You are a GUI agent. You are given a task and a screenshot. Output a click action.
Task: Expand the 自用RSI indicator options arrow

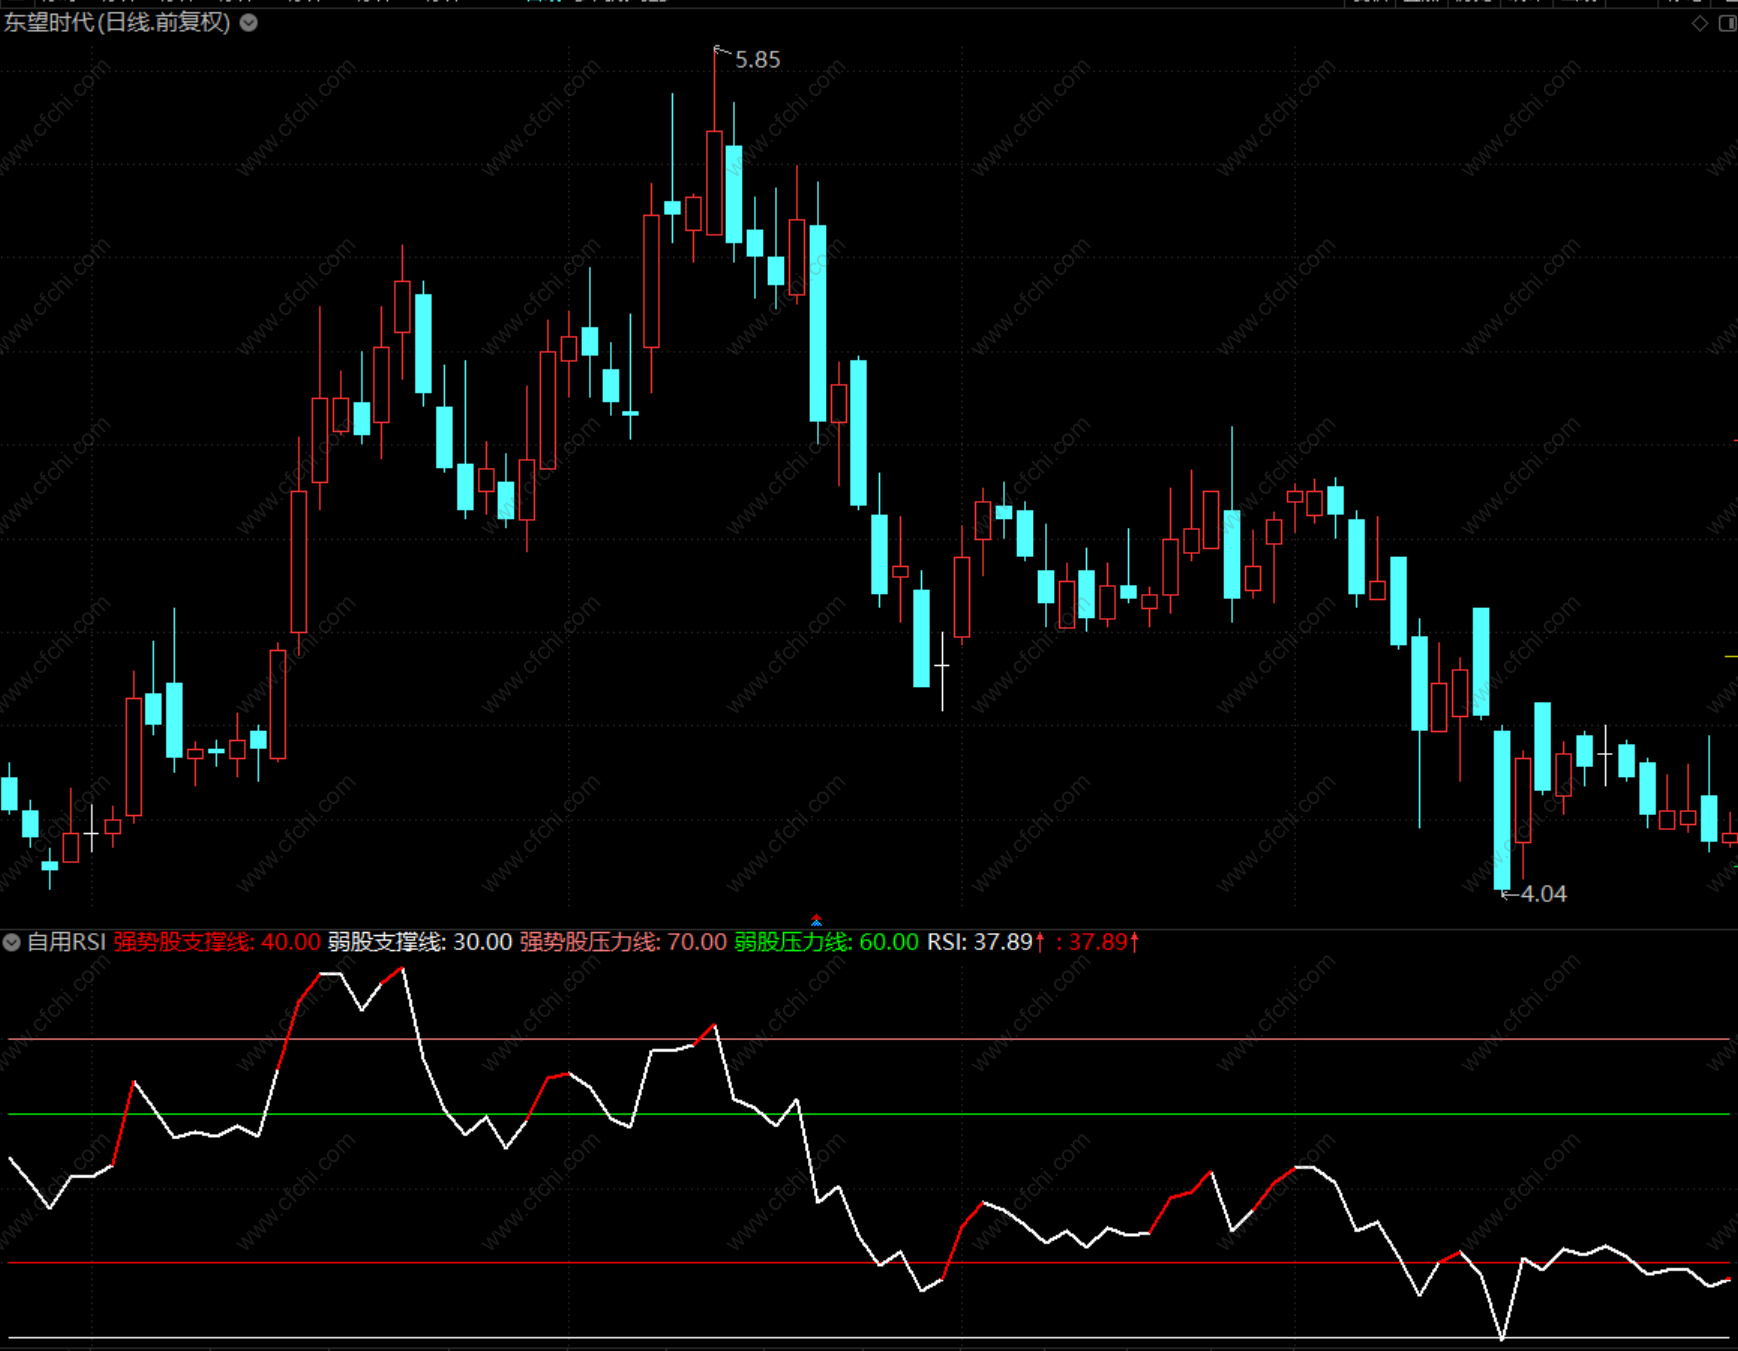(11, 942)
